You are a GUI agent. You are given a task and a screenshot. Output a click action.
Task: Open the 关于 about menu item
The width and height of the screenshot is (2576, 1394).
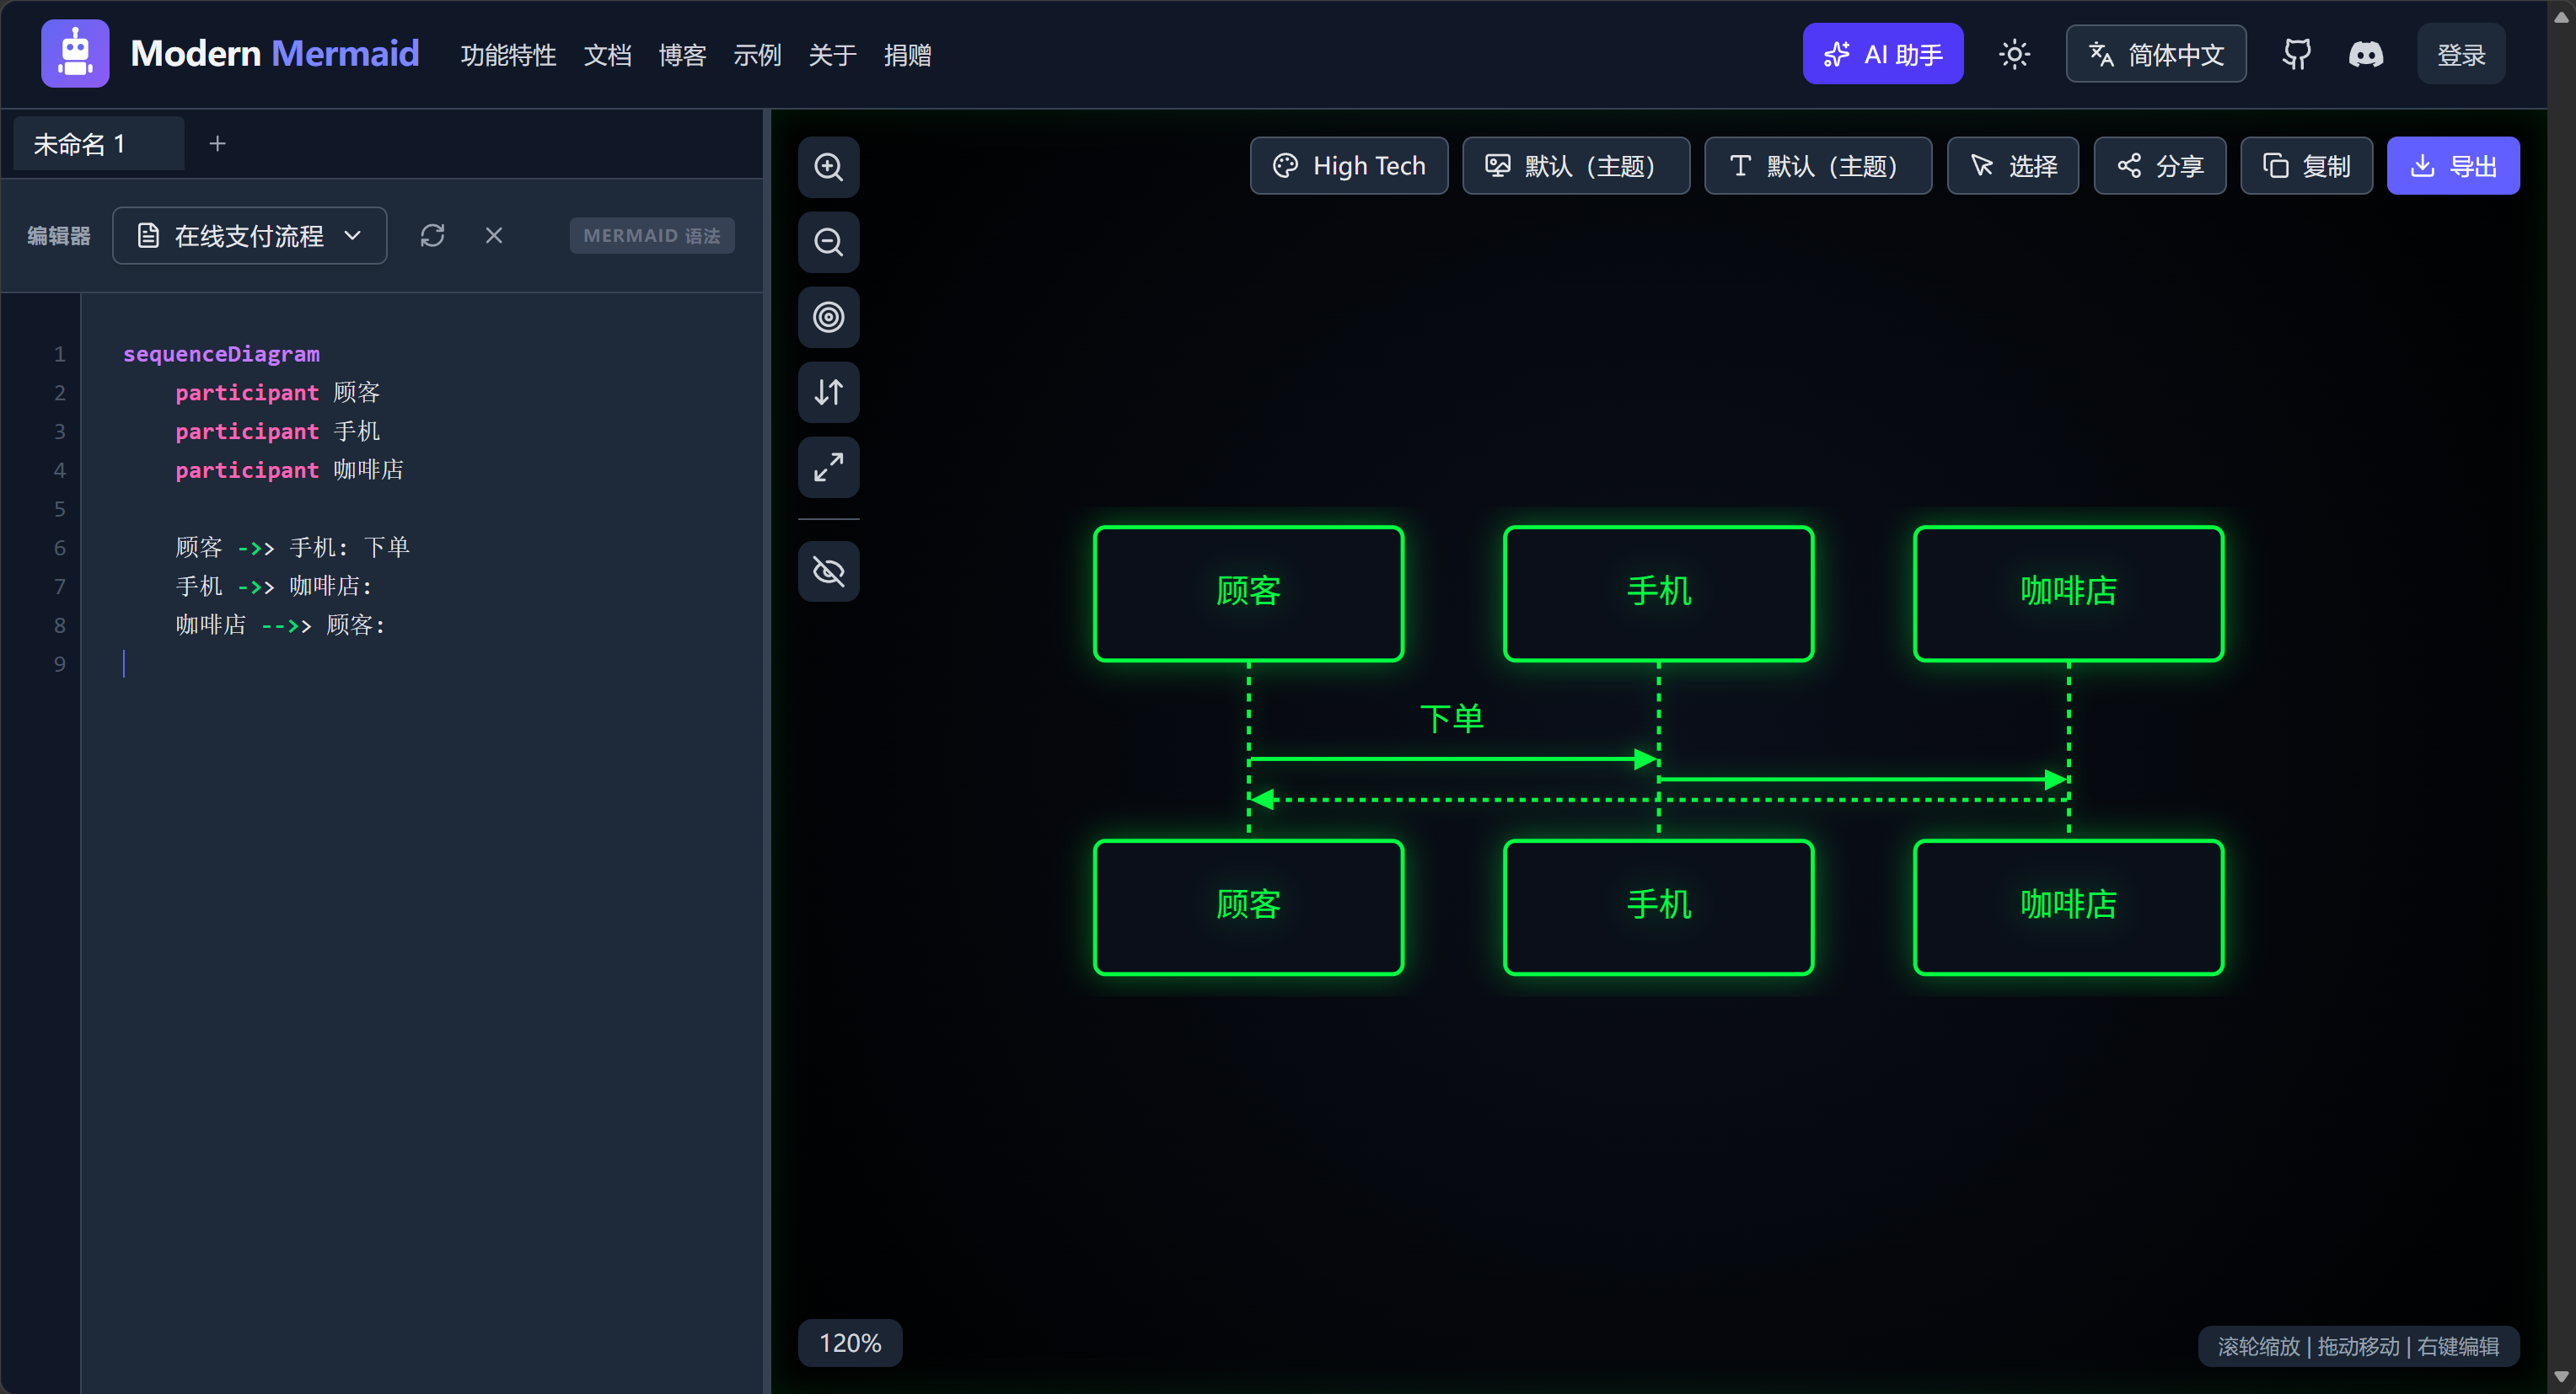point(832,55)
